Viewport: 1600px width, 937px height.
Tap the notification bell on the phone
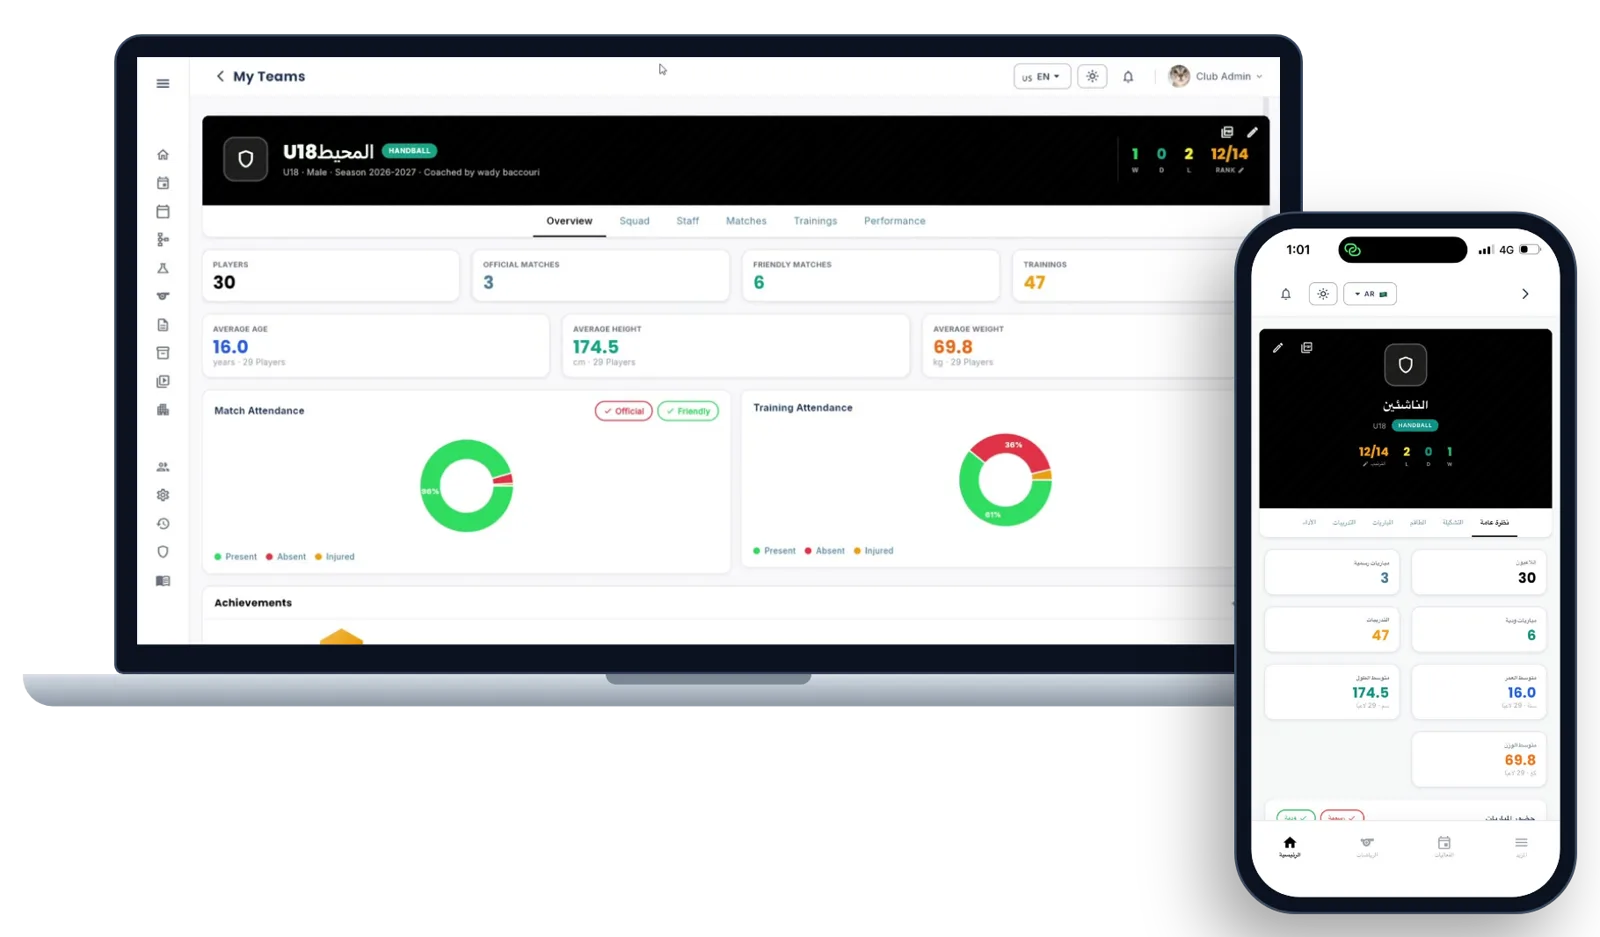[x=1286, y=294]
